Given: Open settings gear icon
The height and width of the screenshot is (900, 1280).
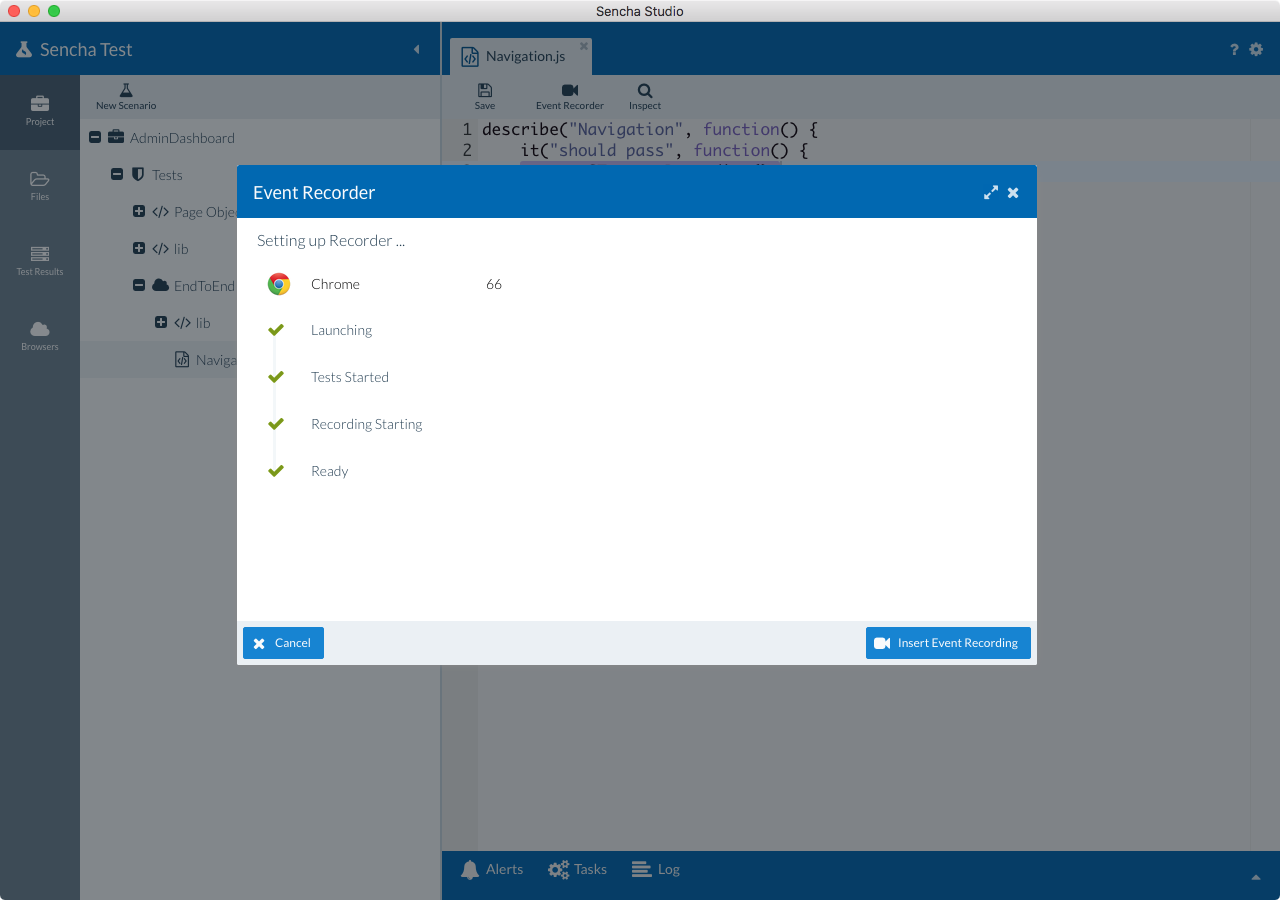Looking at the screenshot, I should click(1256, 49).
